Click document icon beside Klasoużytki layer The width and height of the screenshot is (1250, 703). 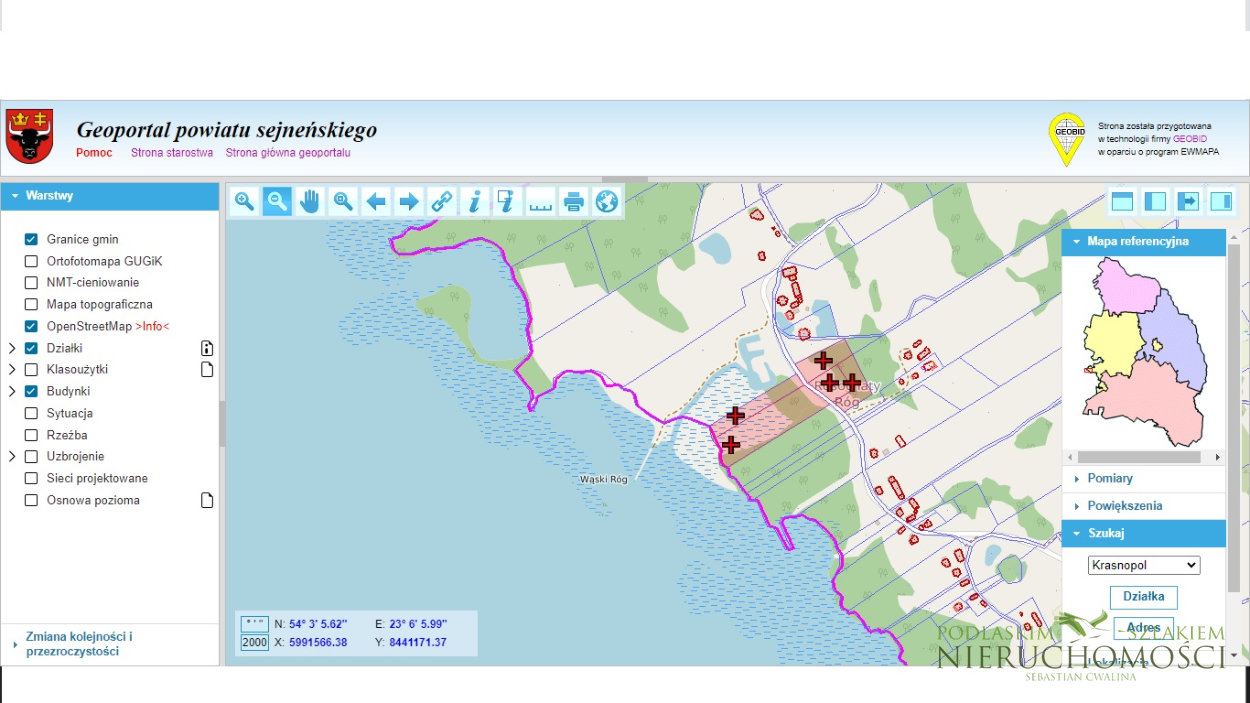point(207,370)
